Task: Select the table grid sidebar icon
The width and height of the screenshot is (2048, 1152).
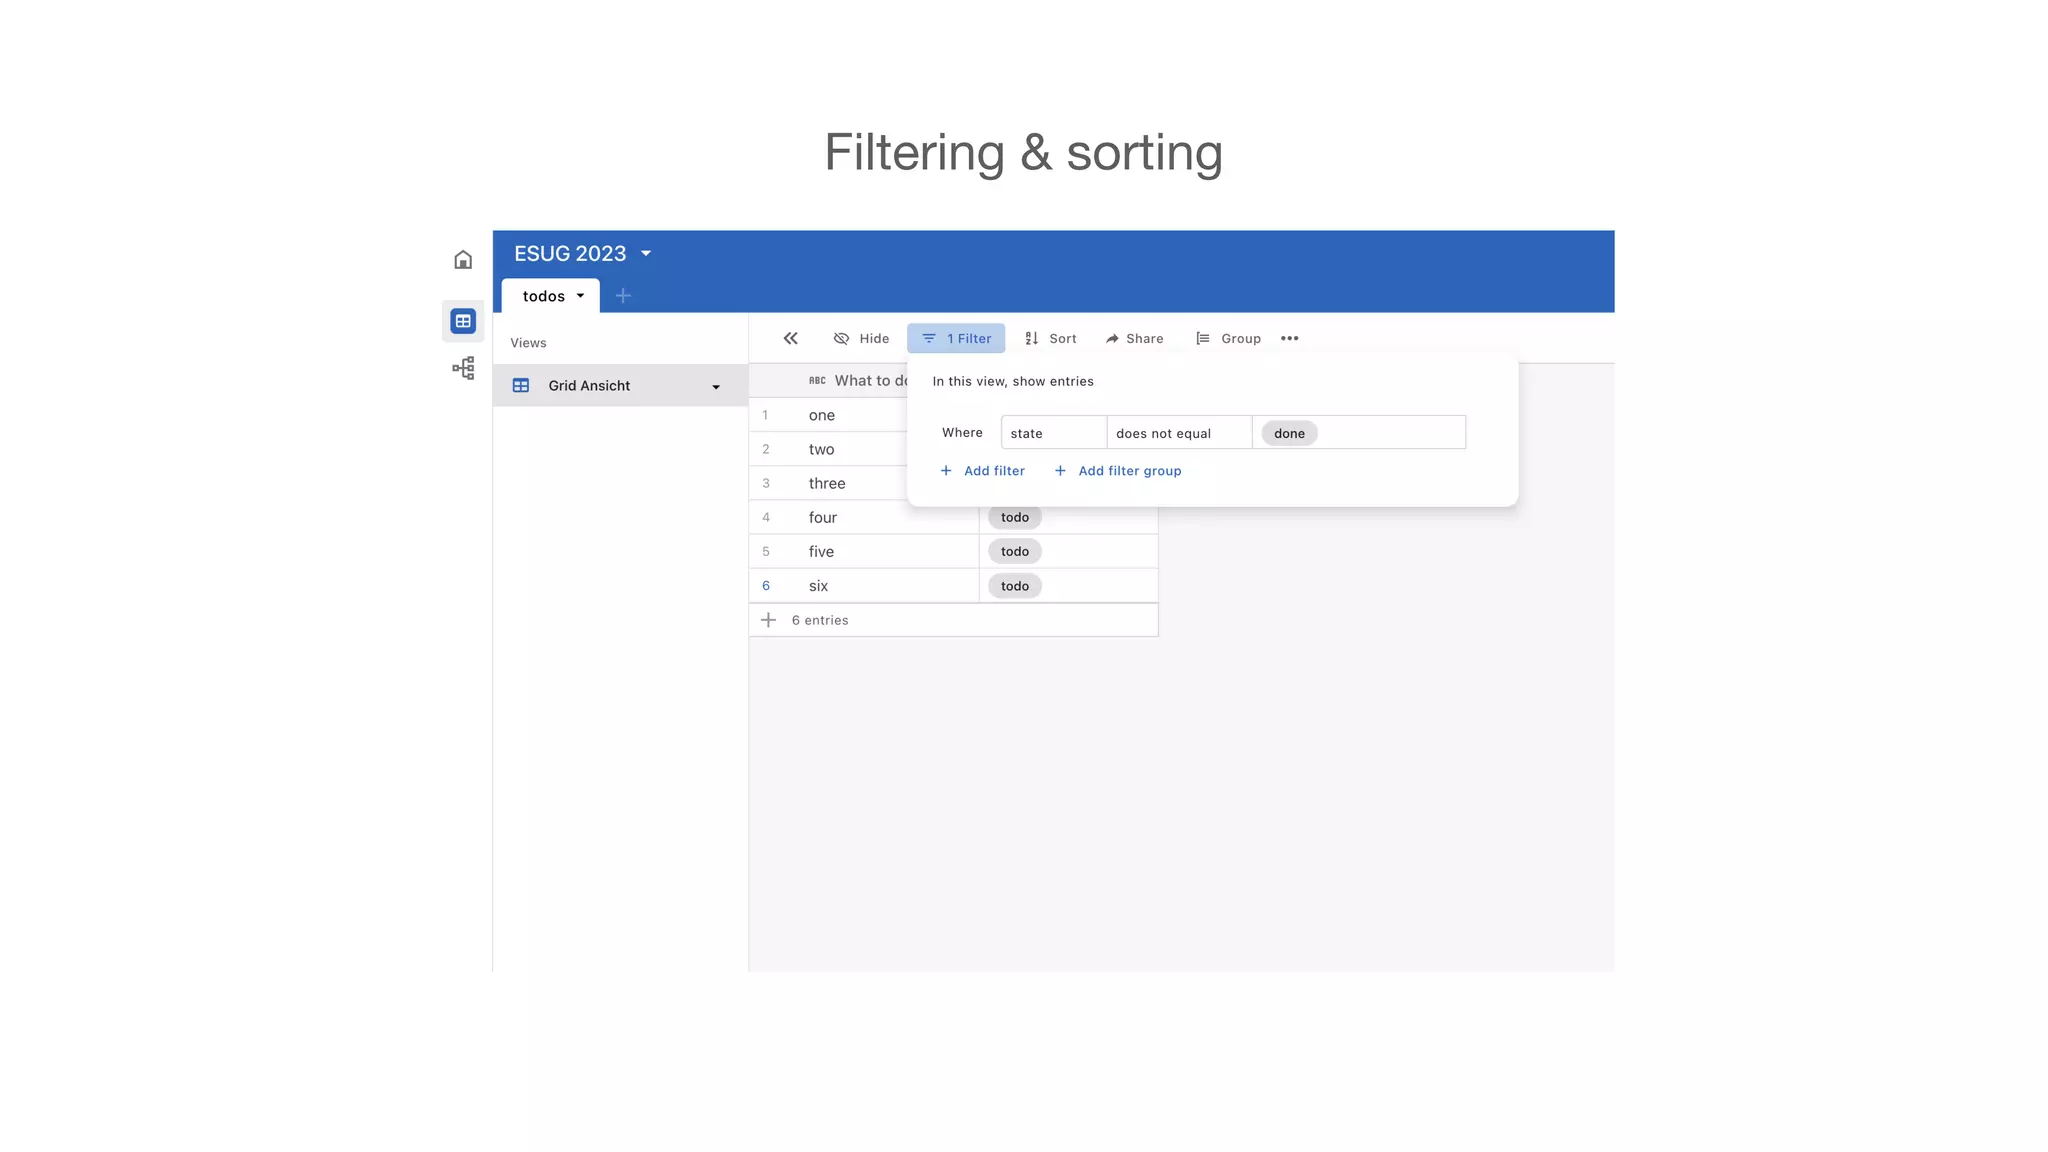Action: click(463, 321)
